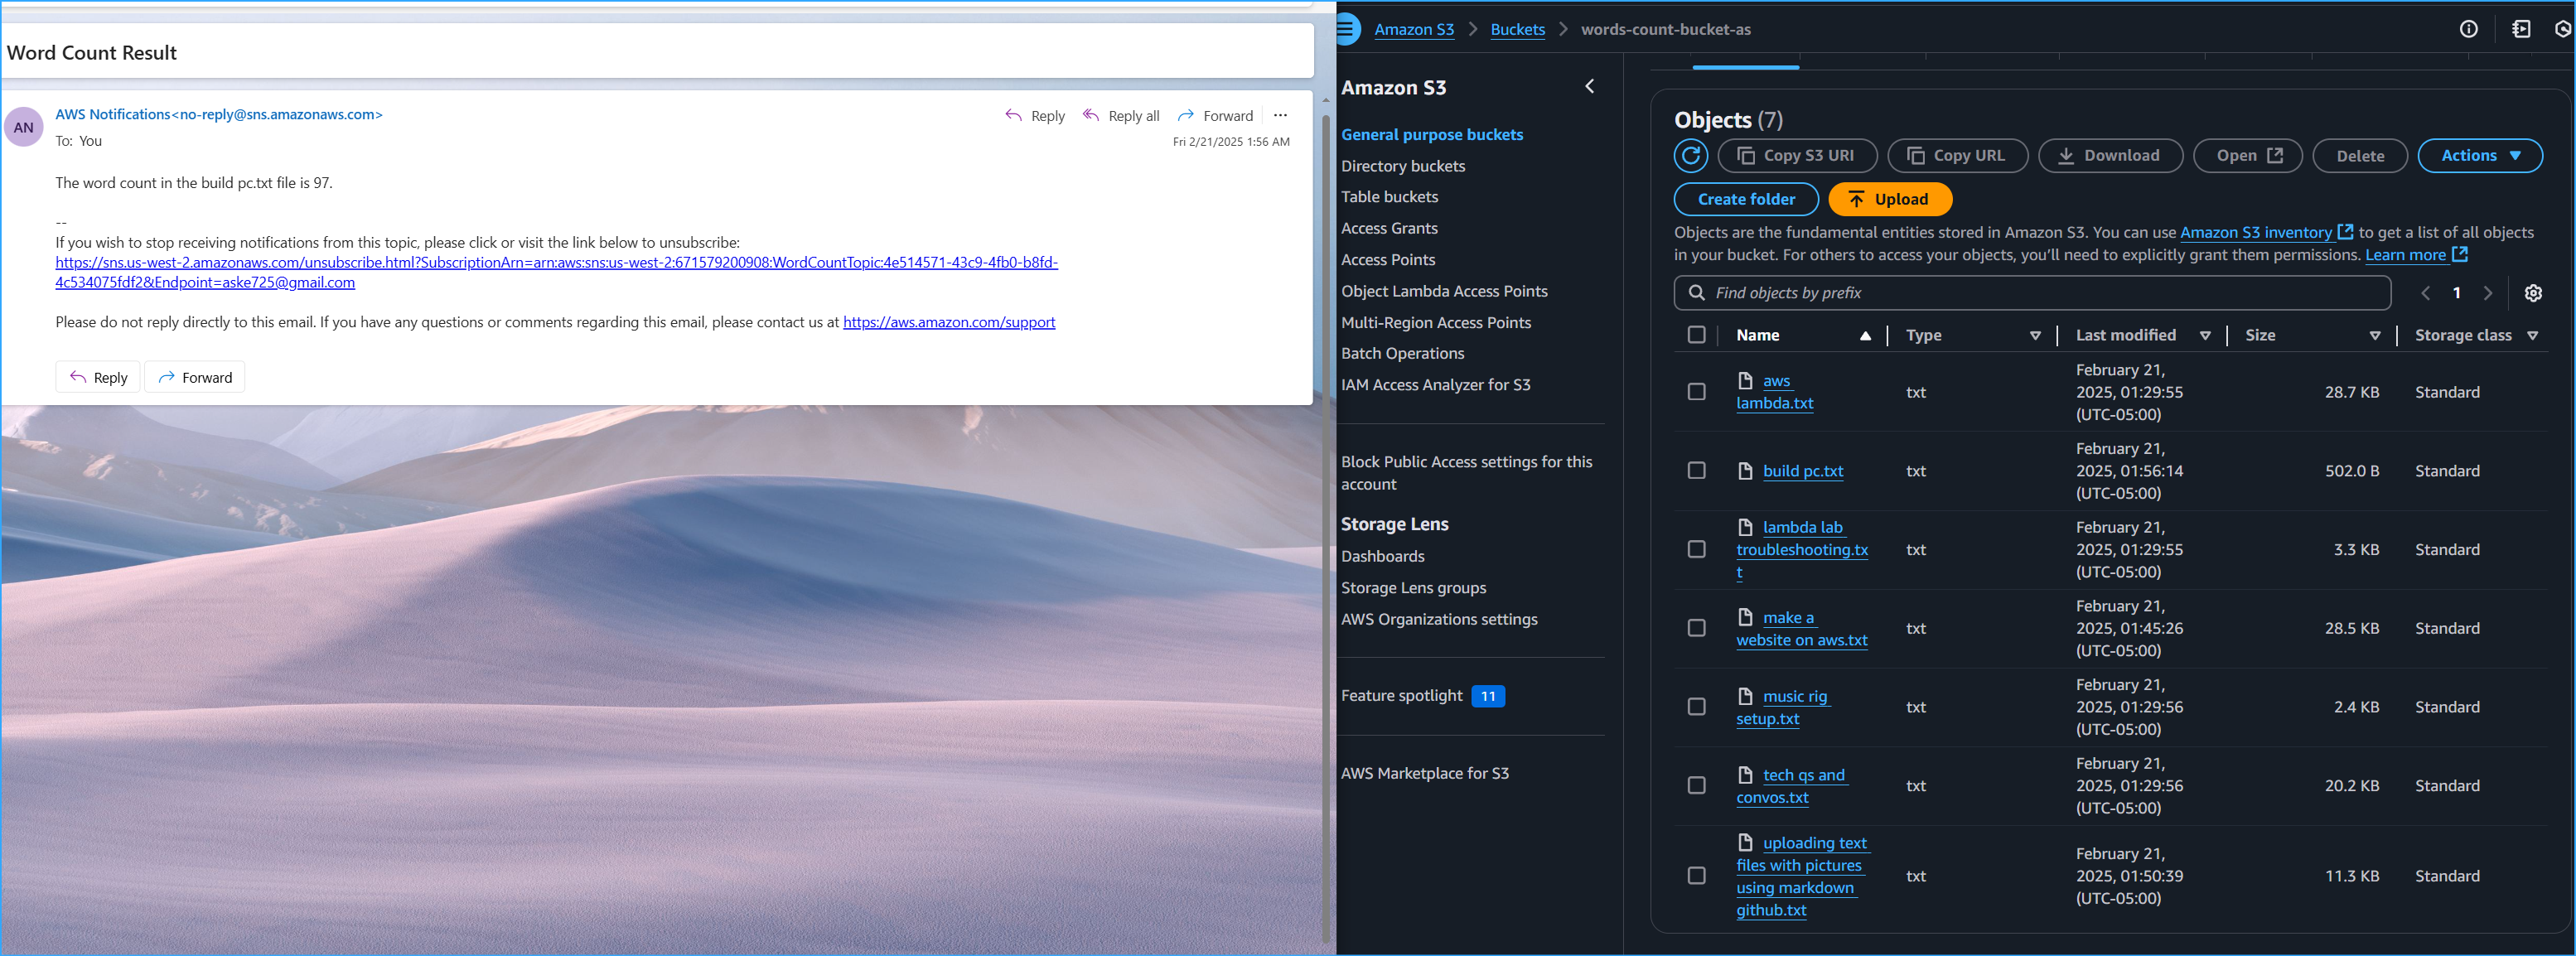Check the box for aws lambda.txt
Image resolution: width=2576 pixels, height=956 pixels.
pyautogui.click(x=1696, y=392)
